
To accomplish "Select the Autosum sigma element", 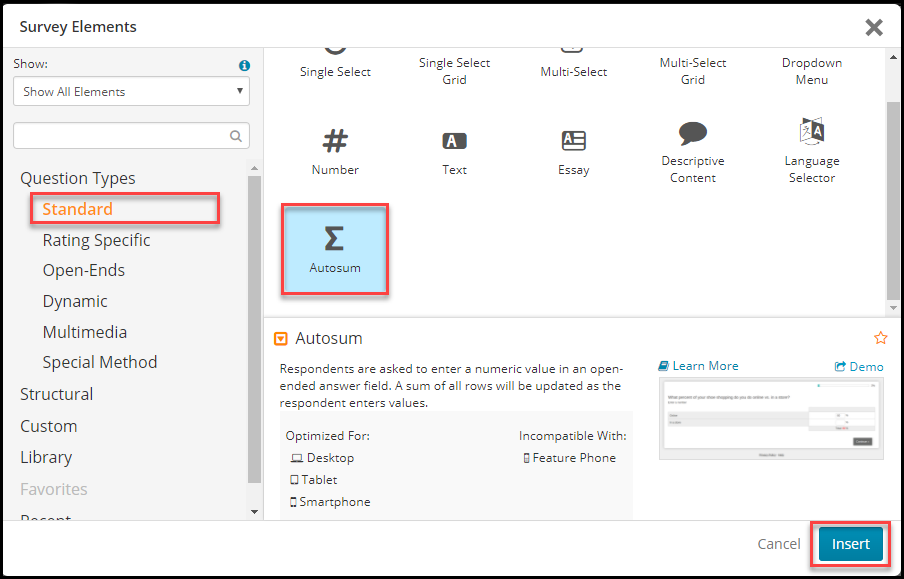I will coord(335,249).
